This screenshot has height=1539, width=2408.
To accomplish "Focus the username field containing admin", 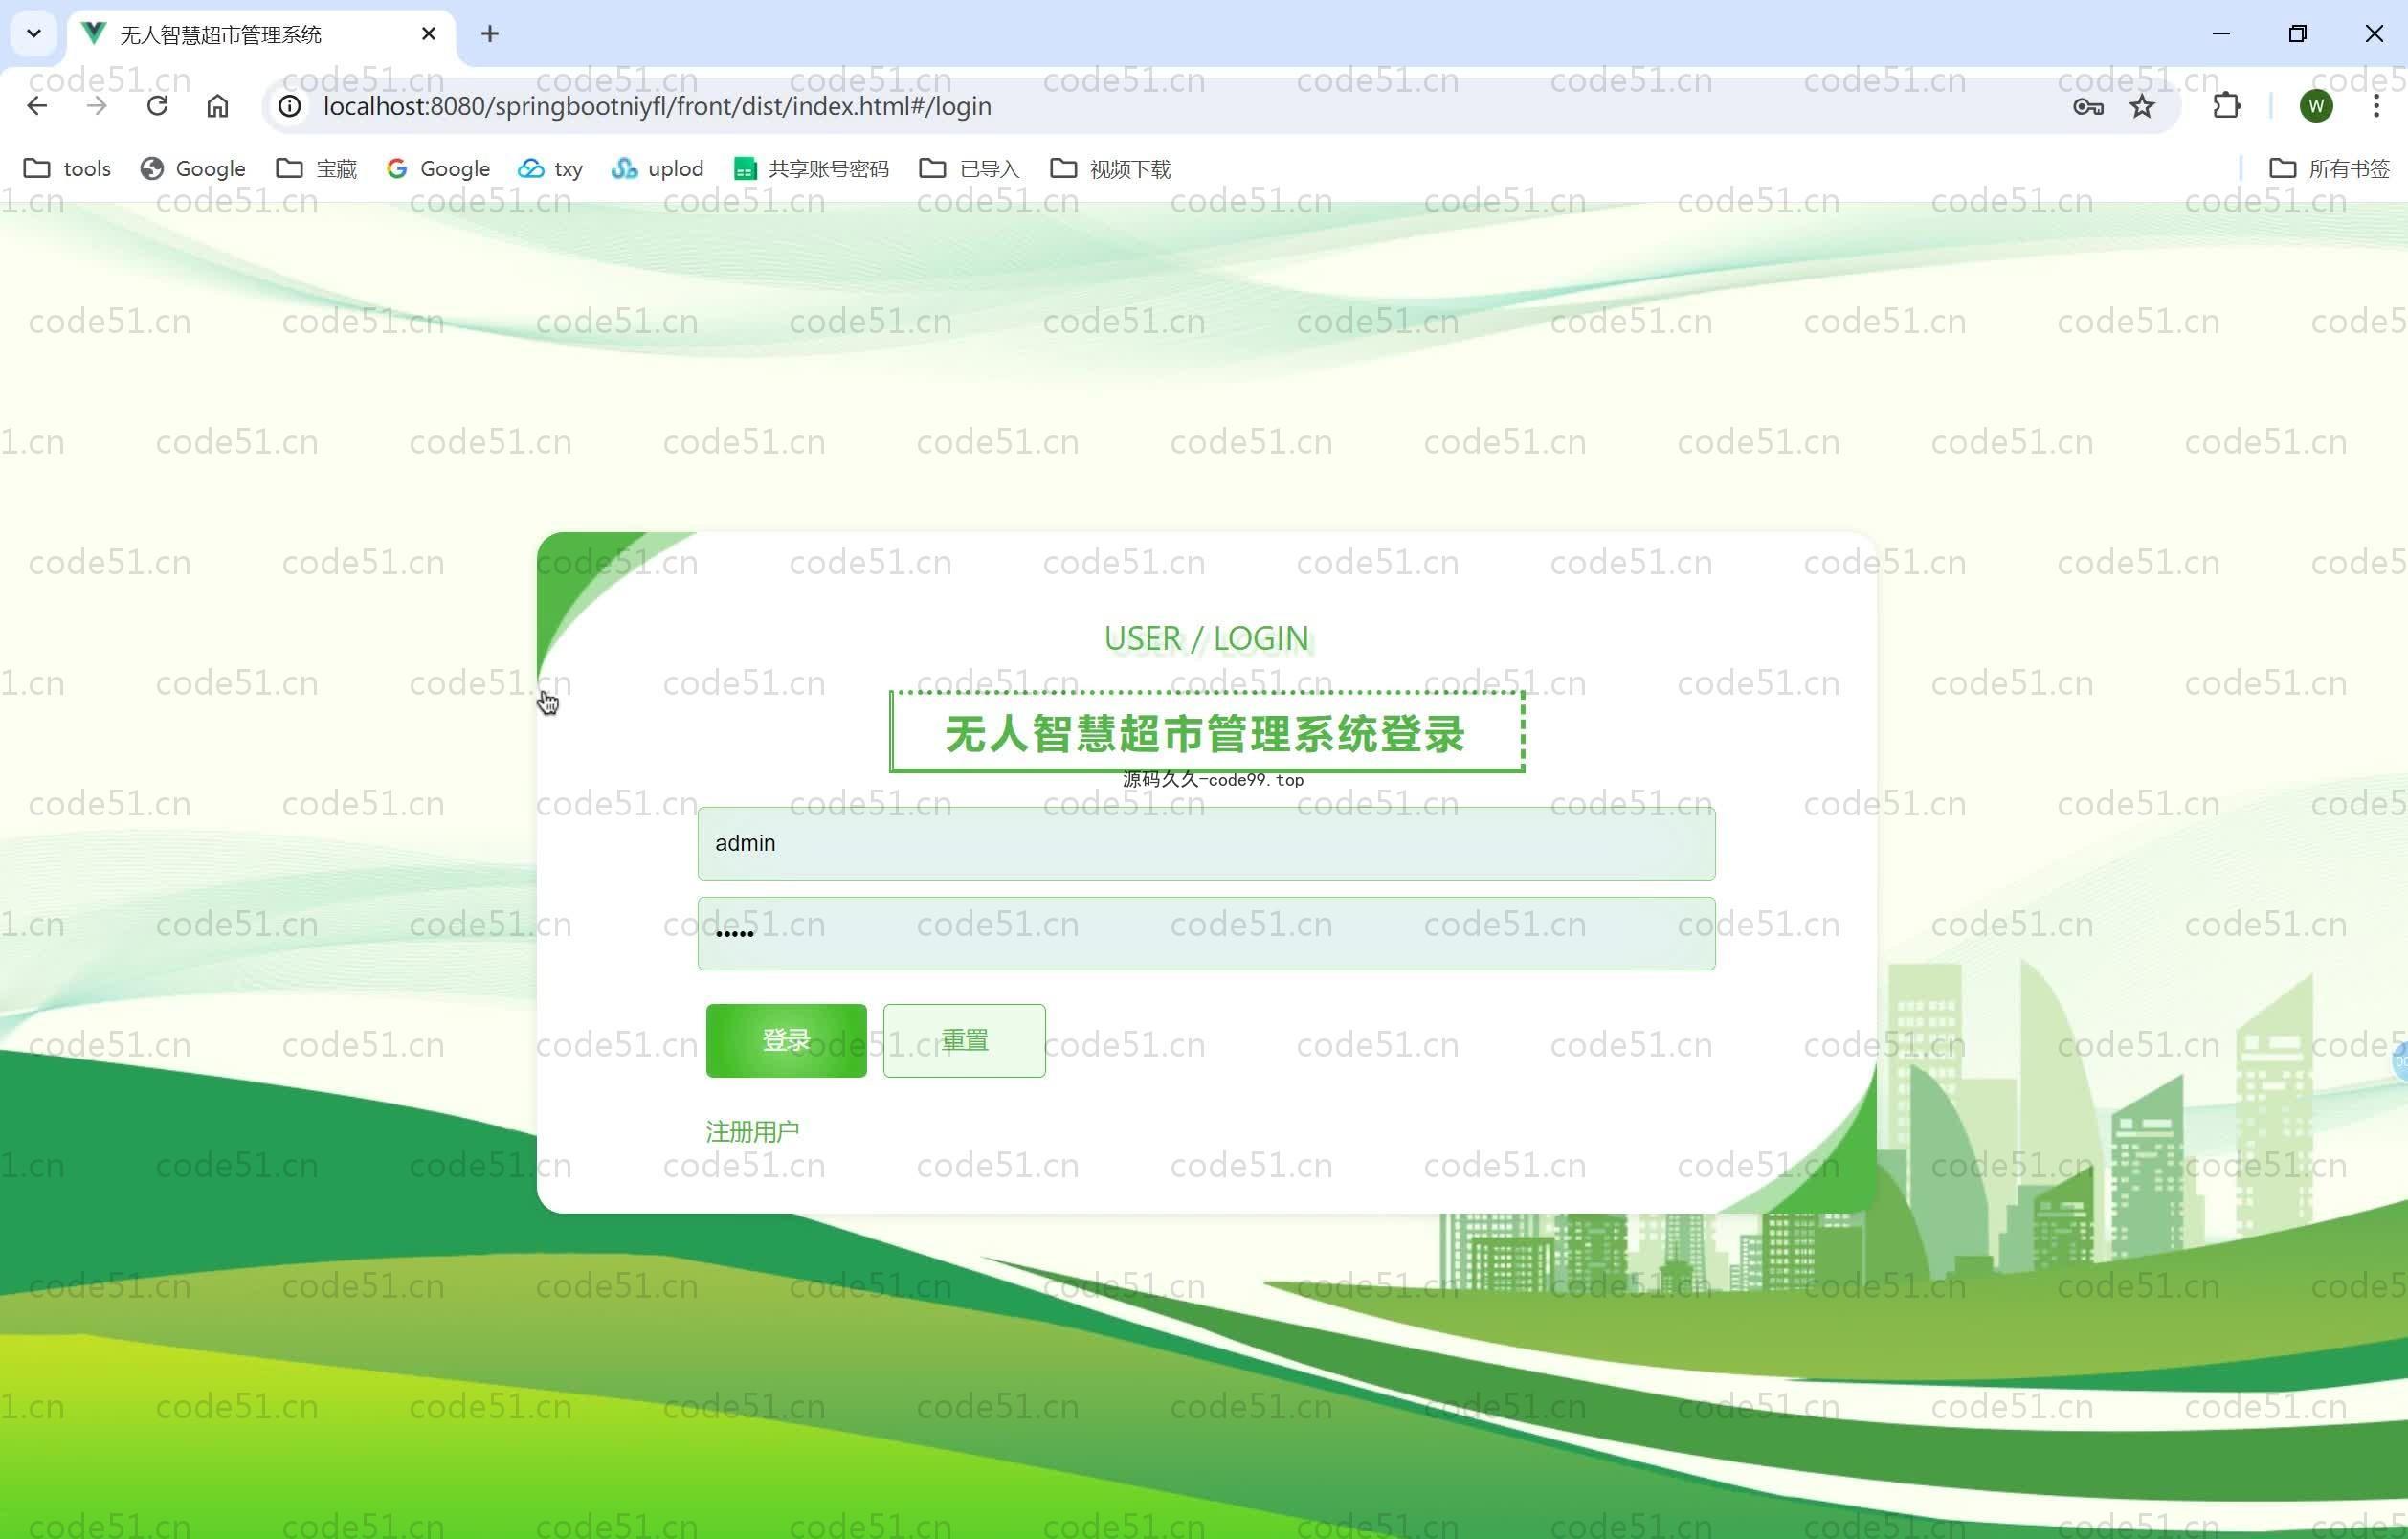I will point(1206,843).
